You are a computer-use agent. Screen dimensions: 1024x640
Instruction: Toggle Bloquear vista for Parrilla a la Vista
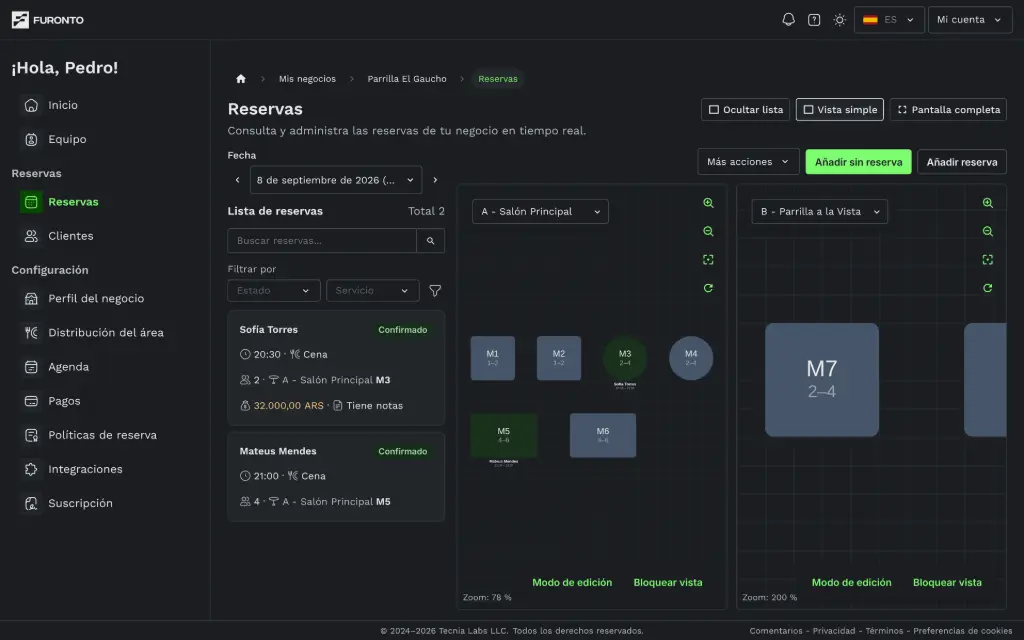click(947, 583)
